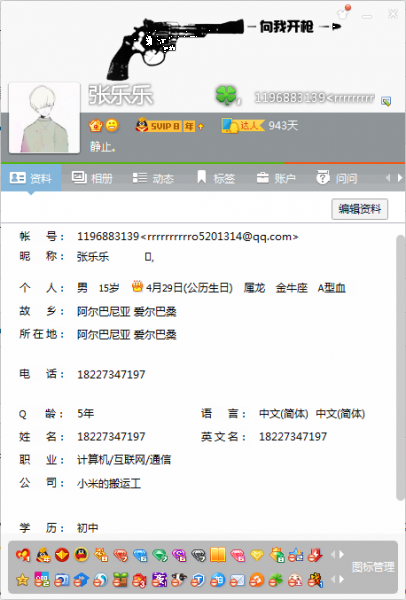Open the 账户 tab

[x=276, y=178]
